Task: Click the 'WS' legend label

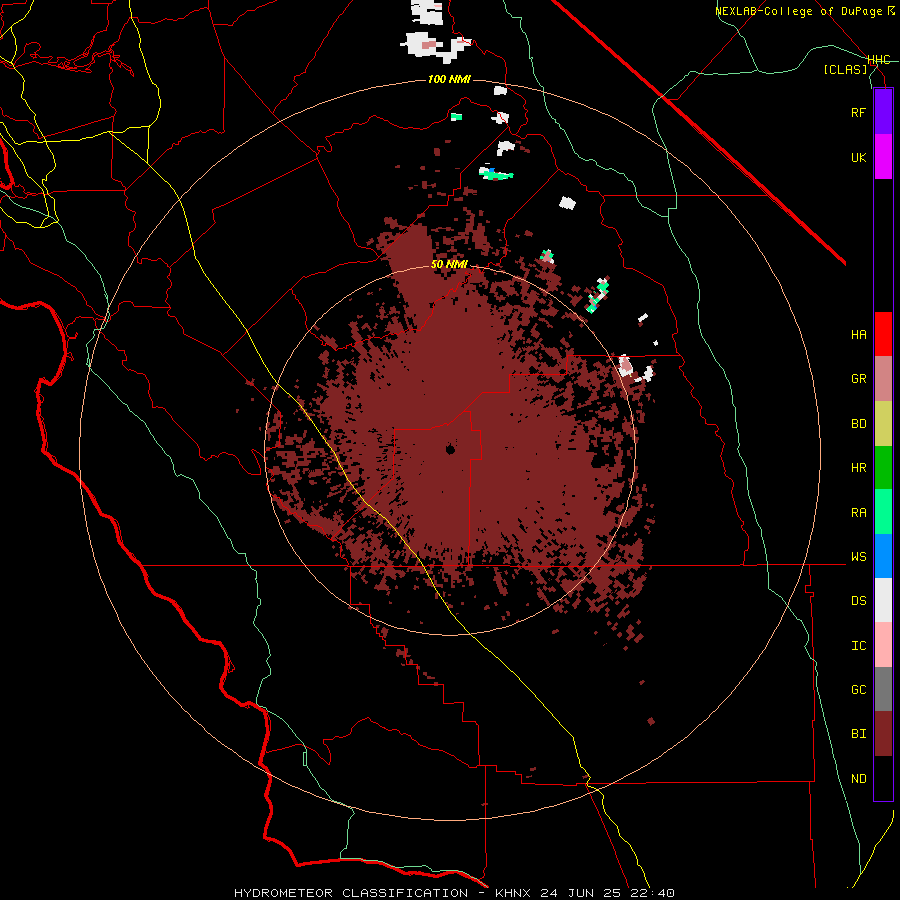Action: [859, 557]
